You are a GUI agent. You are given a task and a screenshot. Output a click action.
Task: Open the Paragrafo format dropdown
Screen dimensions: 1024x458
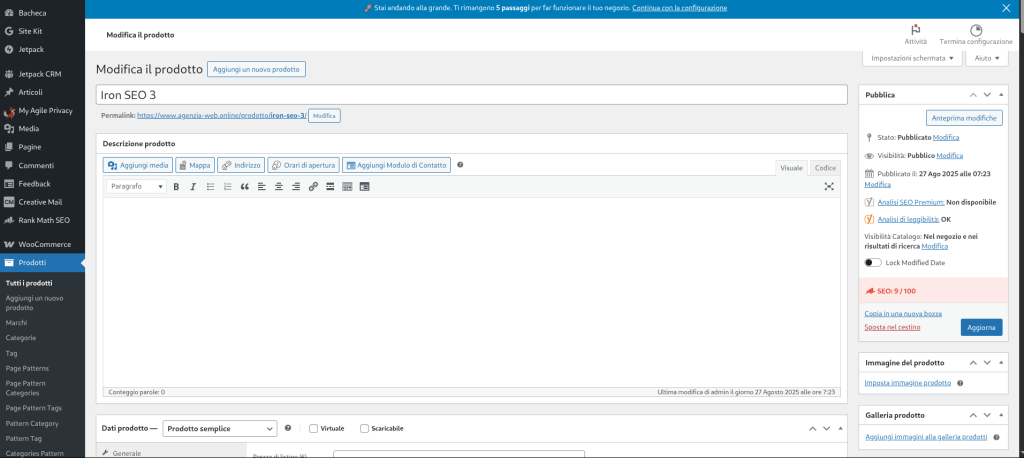(137, 187)
